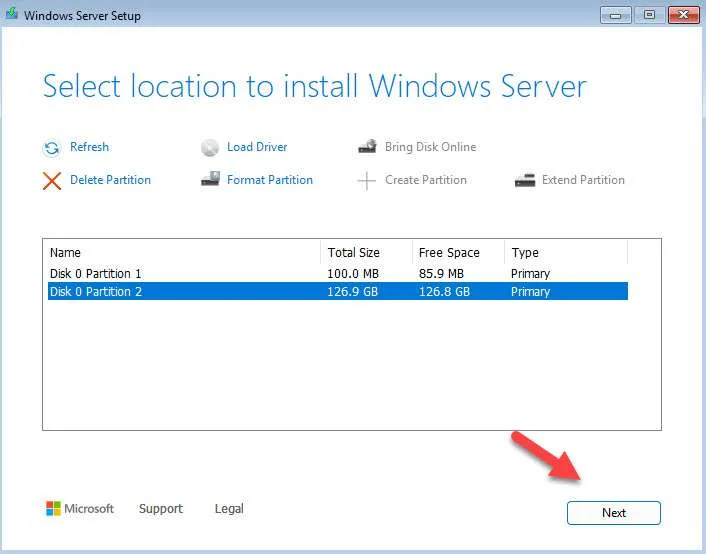Viewport: 706px width, 554px height.
Task: Maximize the Windows Server Setup window
Action: pyautogui.click(x=649, y=15)
